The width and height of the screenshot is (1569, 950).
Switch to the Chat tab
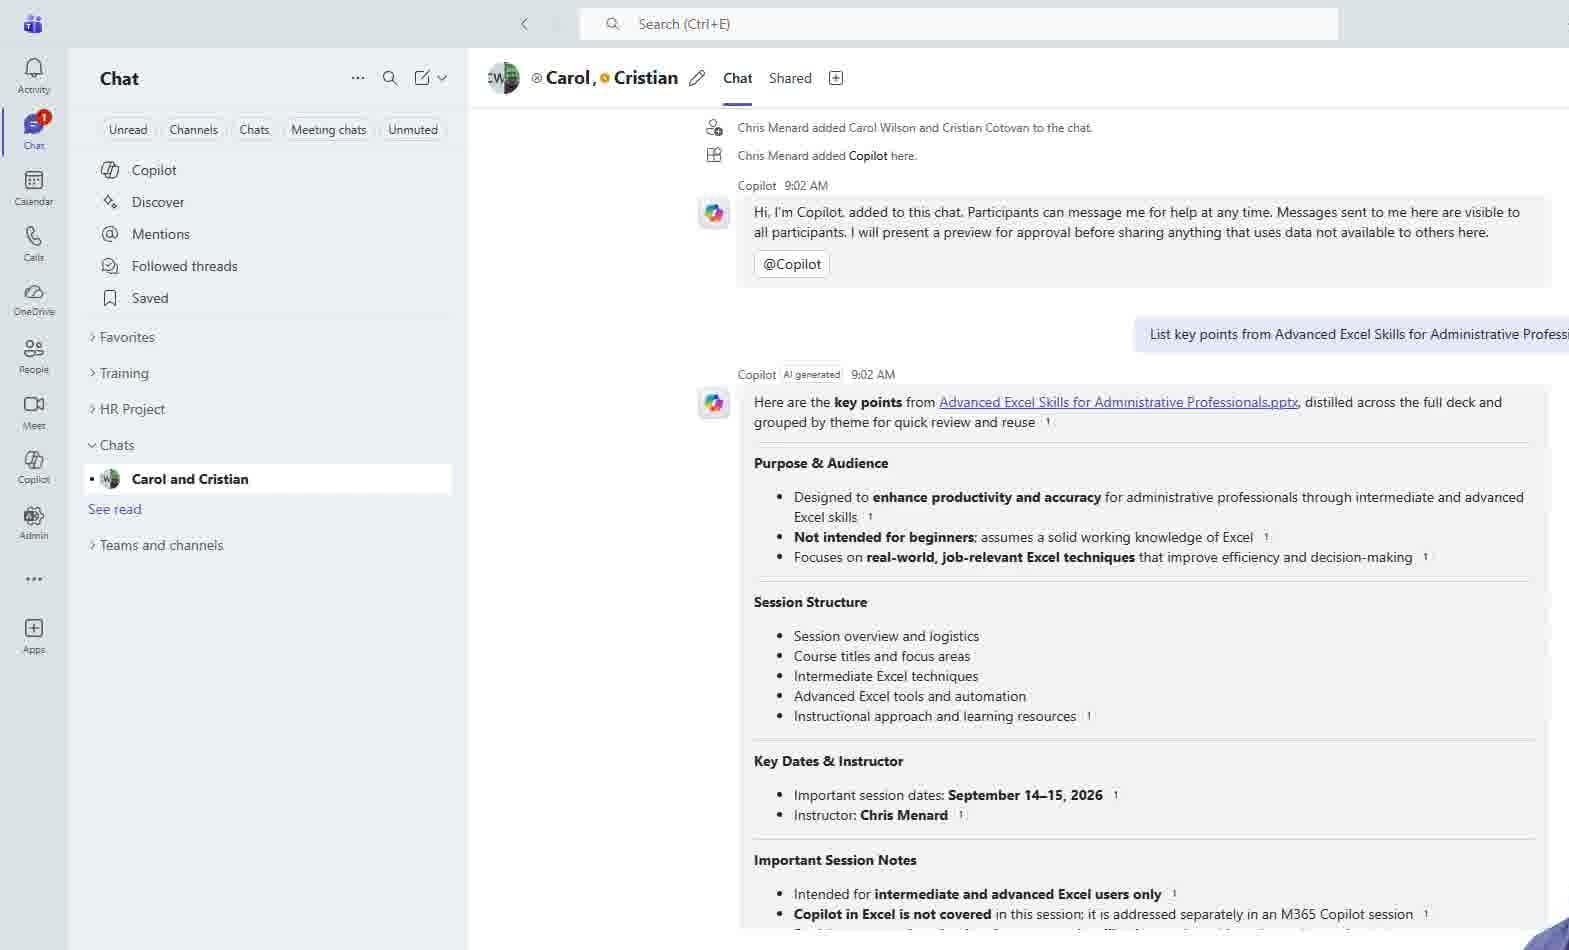(737, 78)
